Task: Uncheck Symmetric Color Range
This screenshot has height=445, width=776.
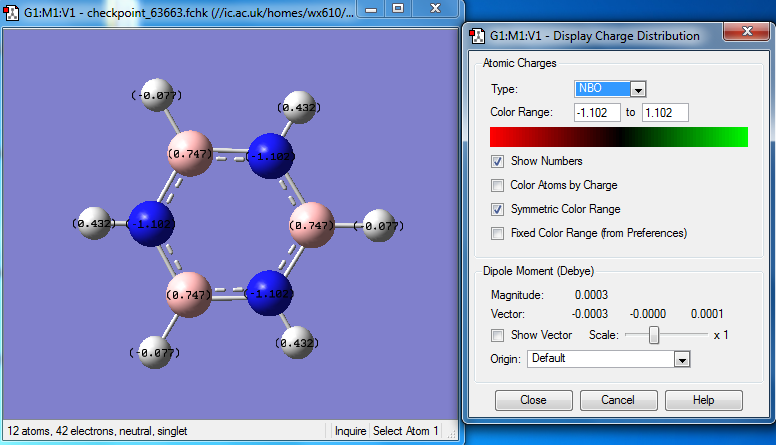Action: tap(497, 209)
